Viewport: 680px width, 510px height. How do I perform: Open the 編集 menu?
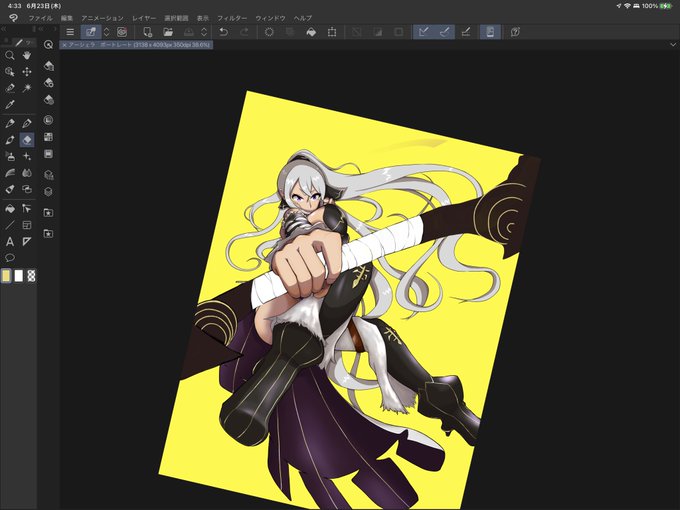pyautogui.click(x=67, y=18)
